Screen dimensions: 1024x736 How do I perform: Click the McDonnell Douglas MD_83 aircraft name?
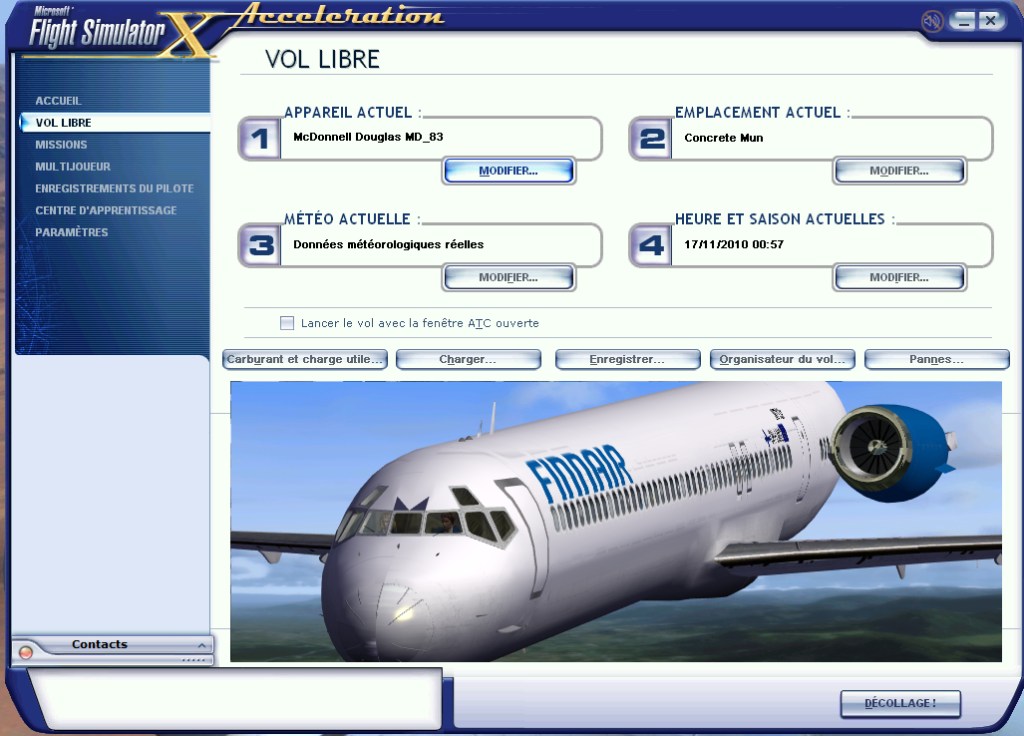click(x=368, y=137)
